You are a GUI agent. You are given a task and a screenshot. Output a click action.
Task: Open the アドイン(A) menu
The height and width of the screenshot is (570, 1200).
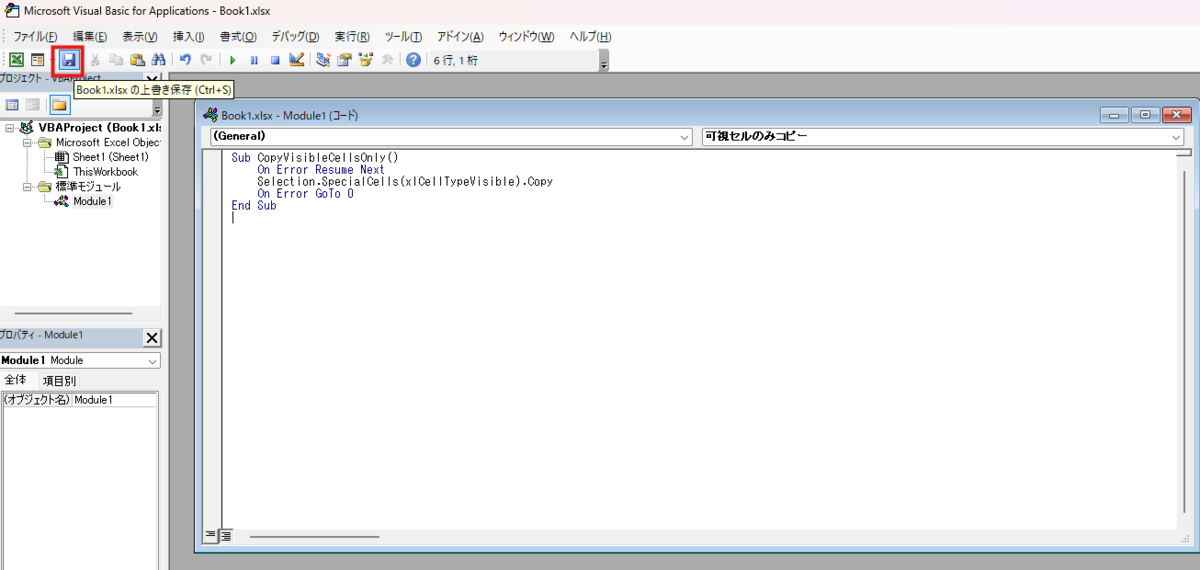coord(460,36)
